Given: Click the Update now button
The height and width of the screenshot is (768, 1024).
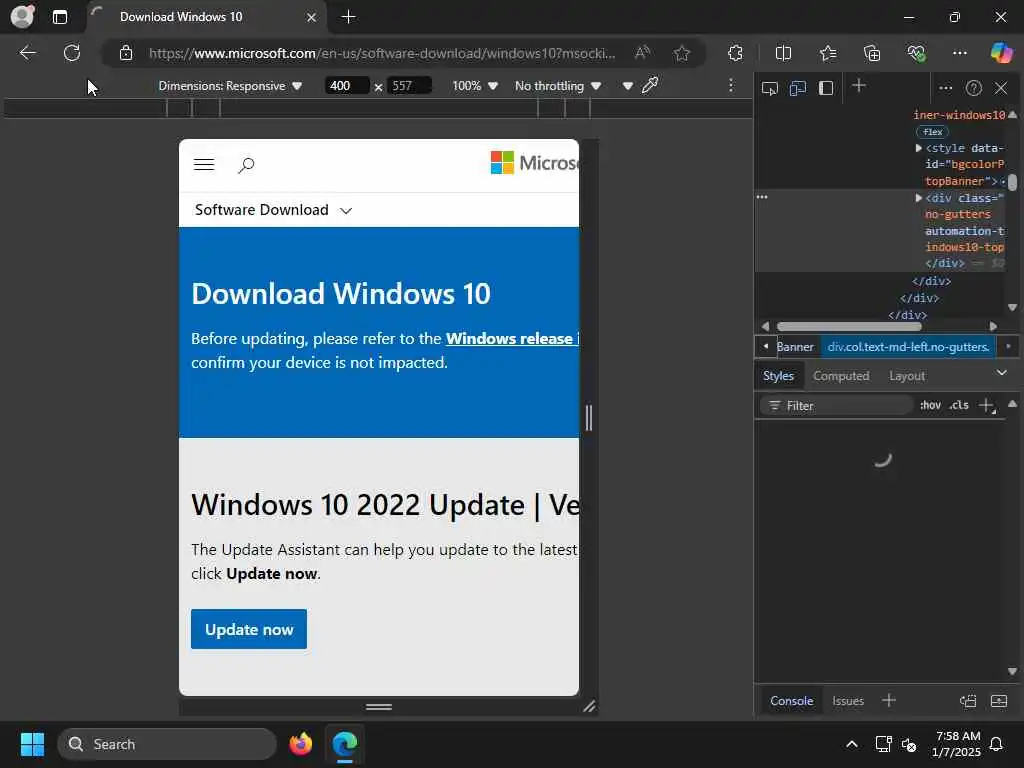Looking at the screenshot, I should coord(249,629).
